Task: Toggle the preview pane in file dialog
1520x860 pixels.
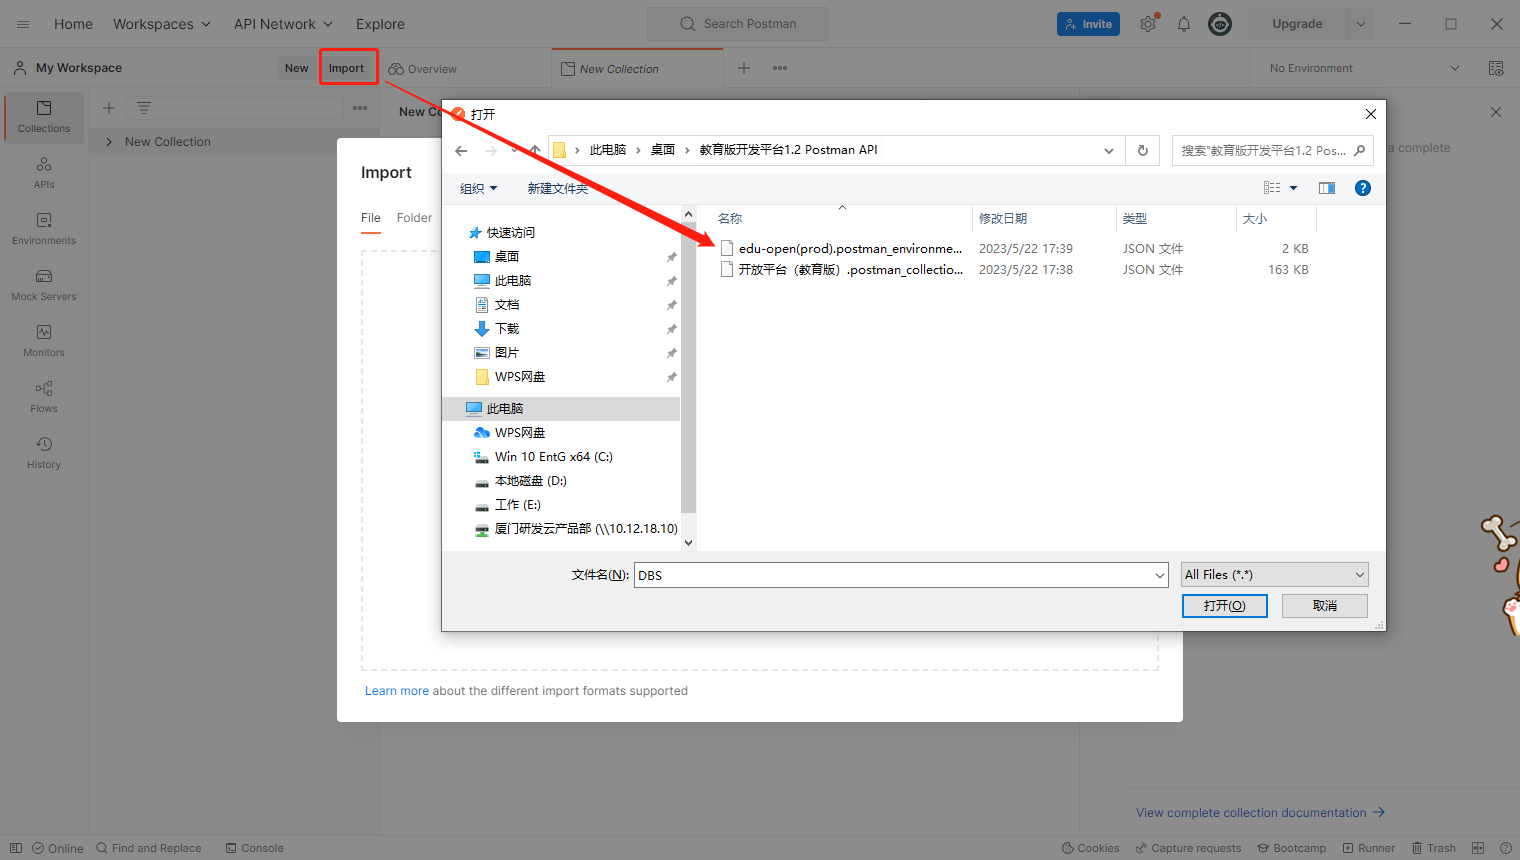Action: tap(1327, 188)
